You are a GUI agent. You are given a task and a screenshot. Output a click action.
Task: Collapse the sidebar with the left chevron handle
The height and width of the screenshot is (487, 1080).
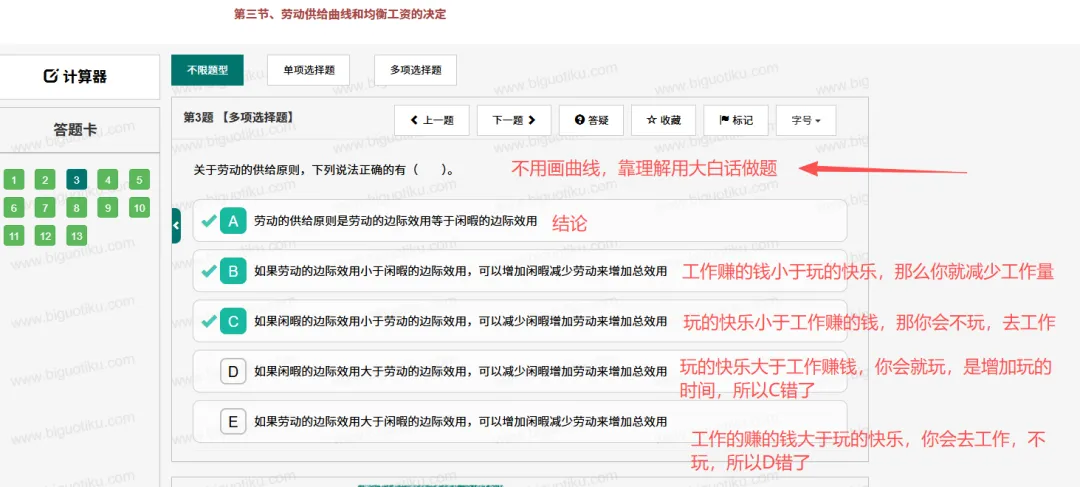pos(176,225)
